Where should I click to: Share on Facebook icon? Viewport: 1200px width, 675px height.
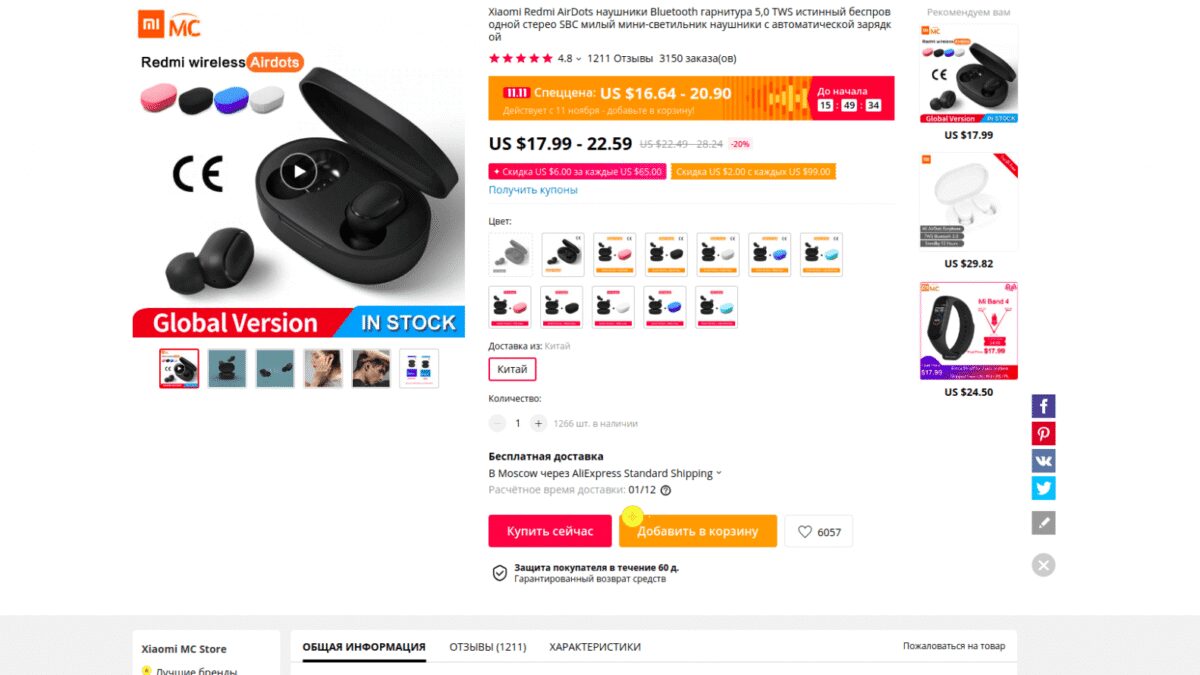1043,406
